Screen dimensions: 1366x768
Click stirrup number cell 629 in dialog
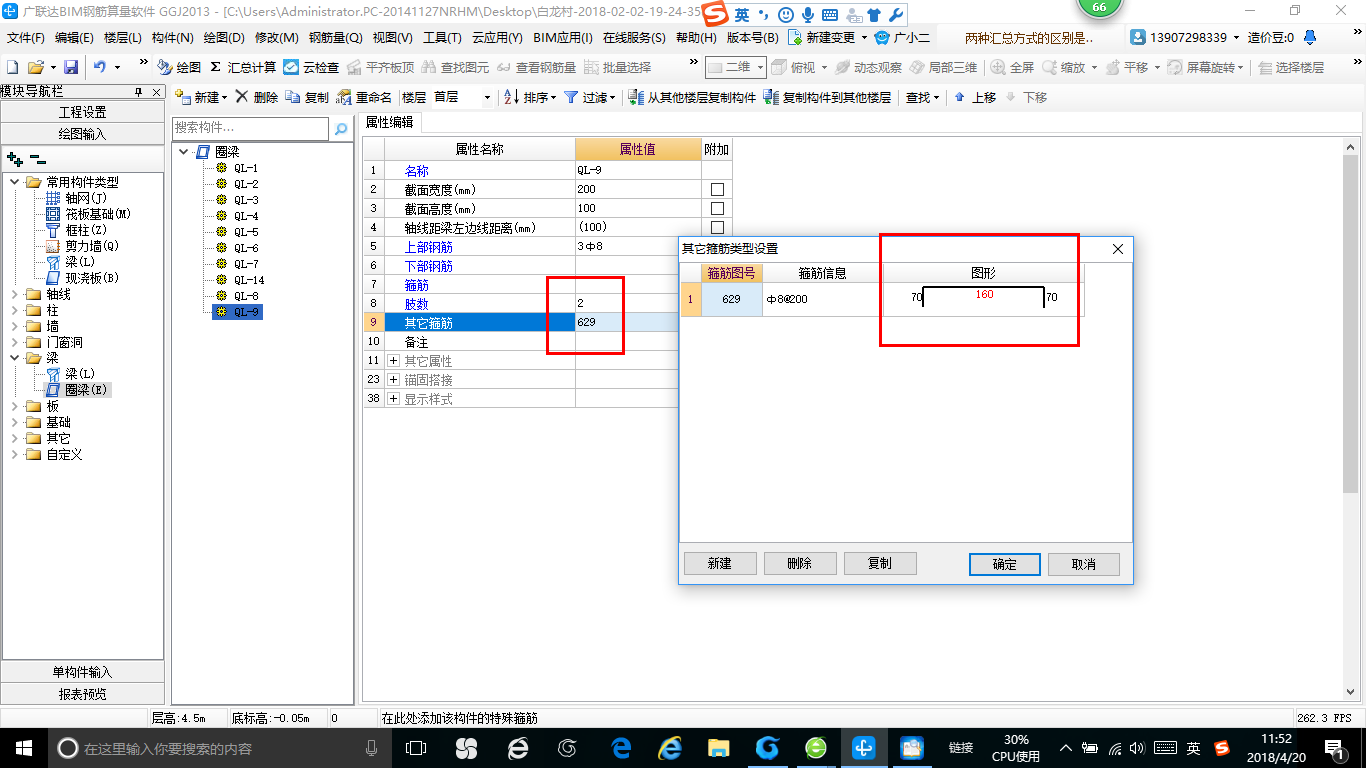tap(731, 299)
